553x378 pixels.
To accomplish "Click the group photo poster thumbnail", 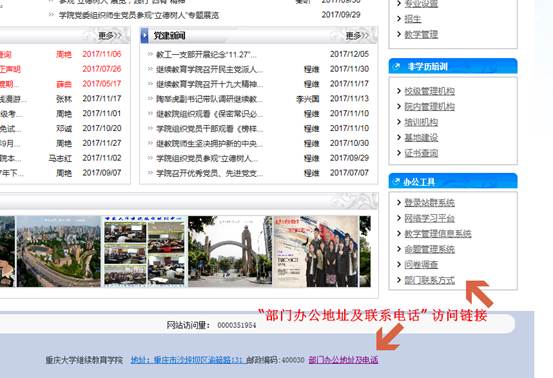I will 316,251.
